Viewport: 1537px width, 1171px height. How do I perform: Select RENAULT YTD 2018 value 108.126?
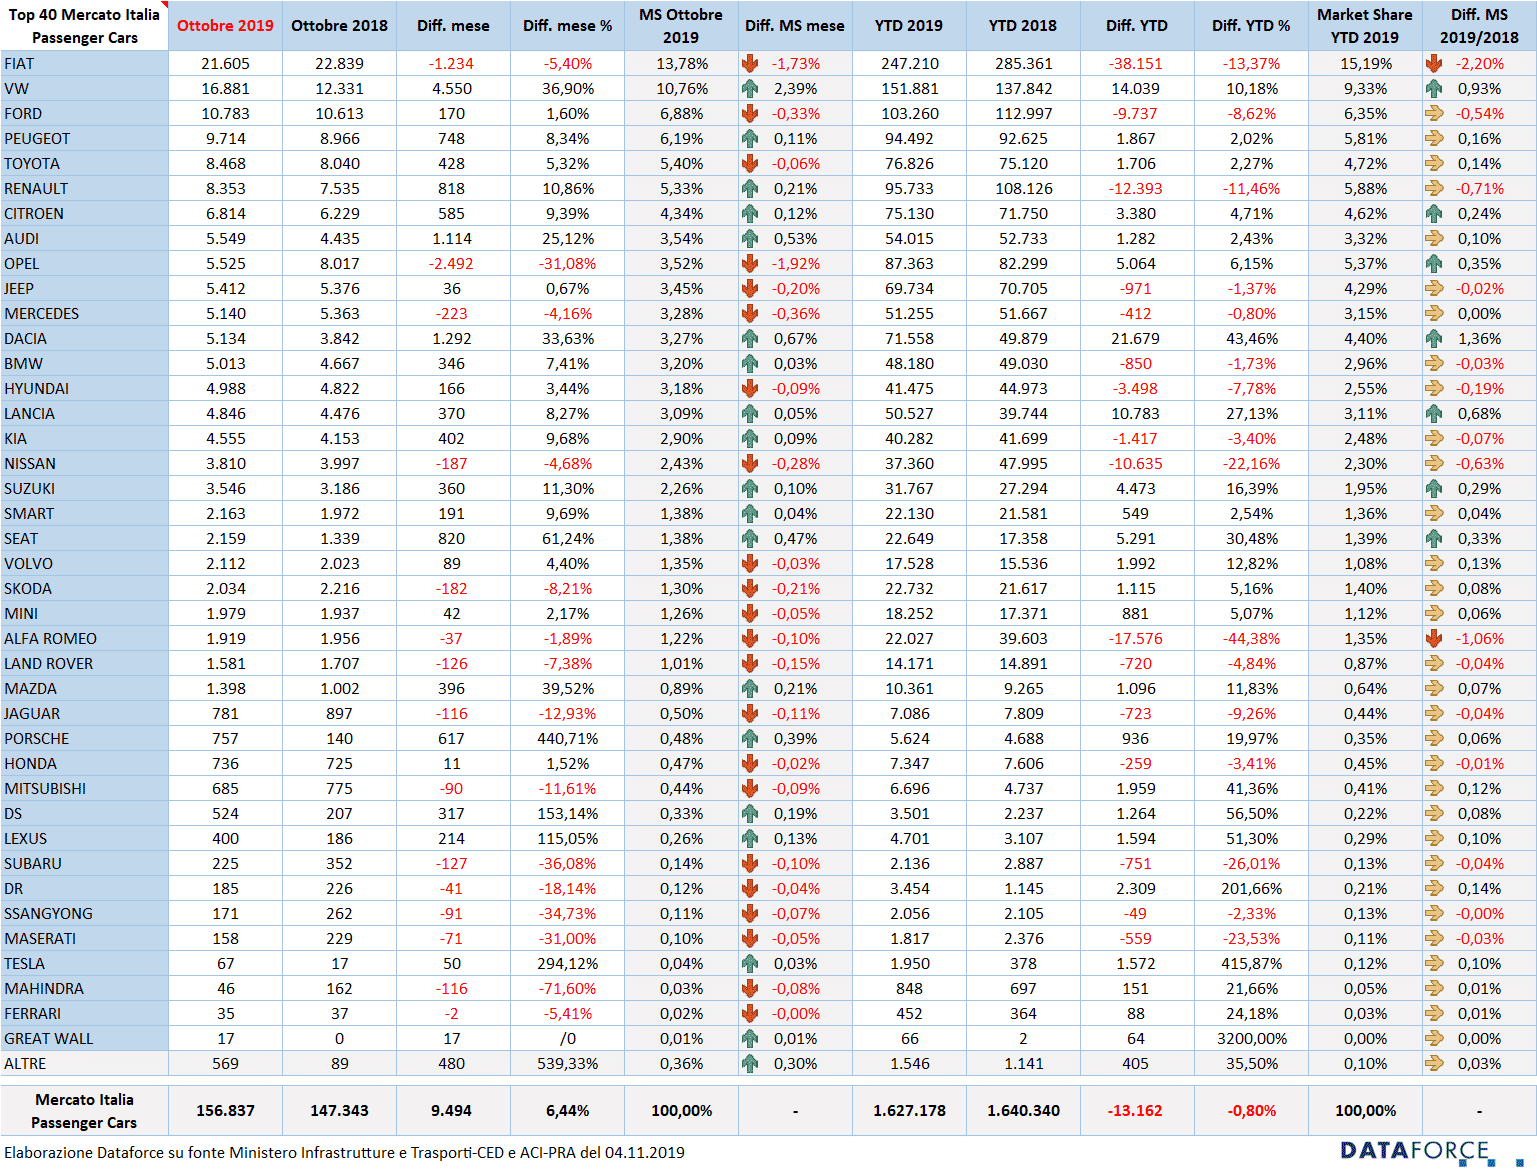coord(1023,188)
